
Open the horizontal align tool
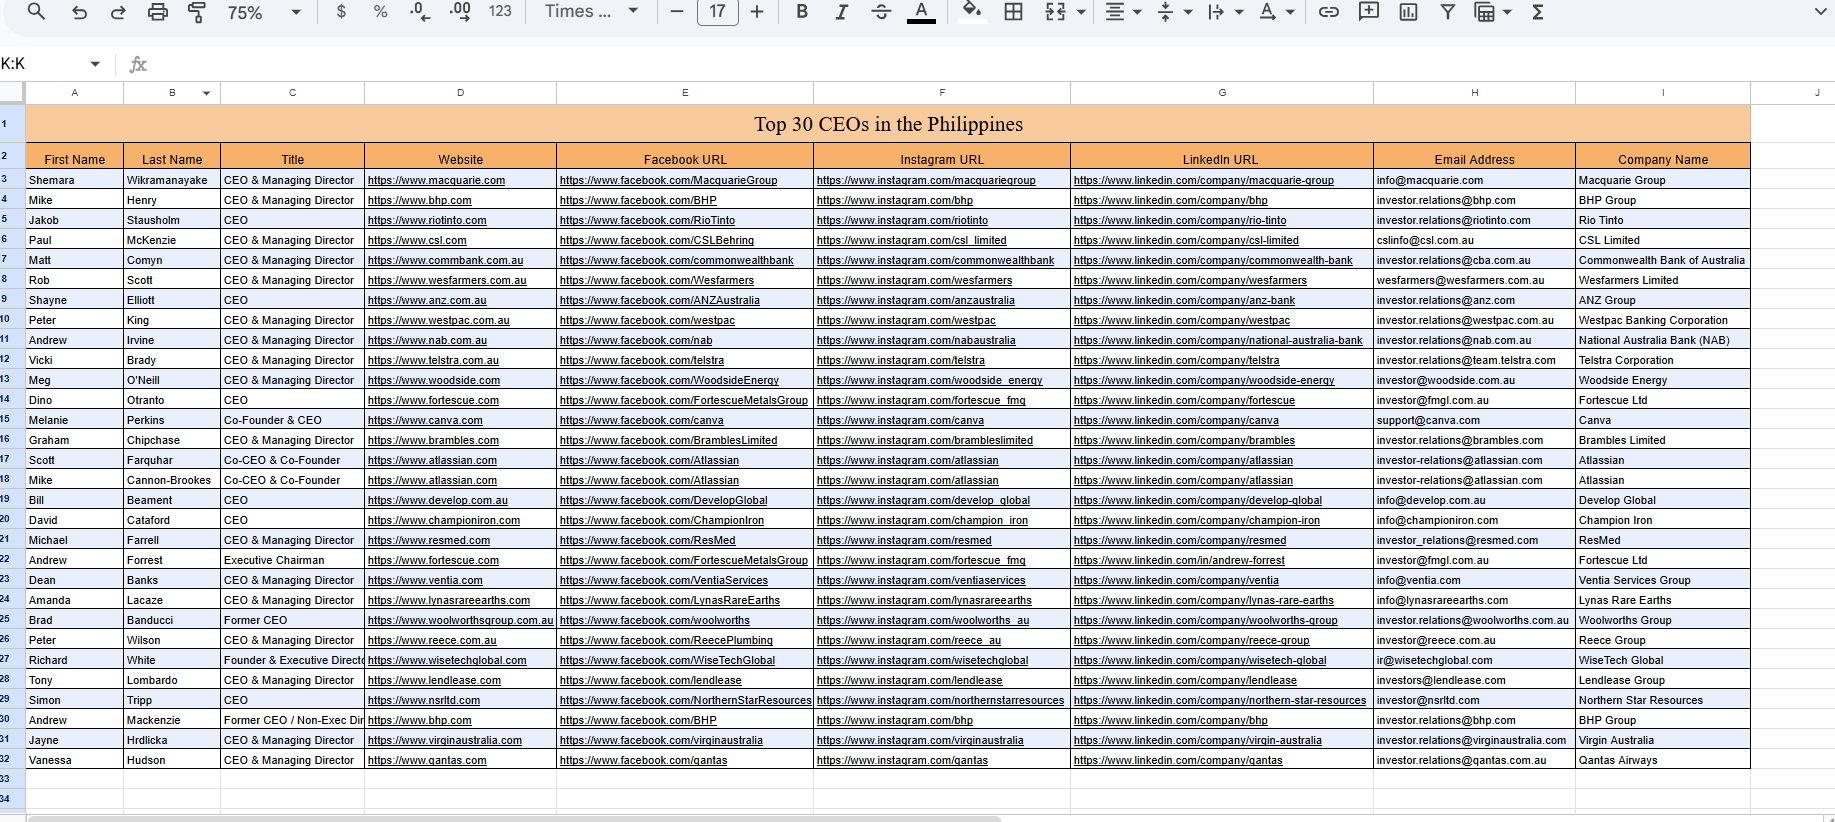click(x=1115, y=12)
